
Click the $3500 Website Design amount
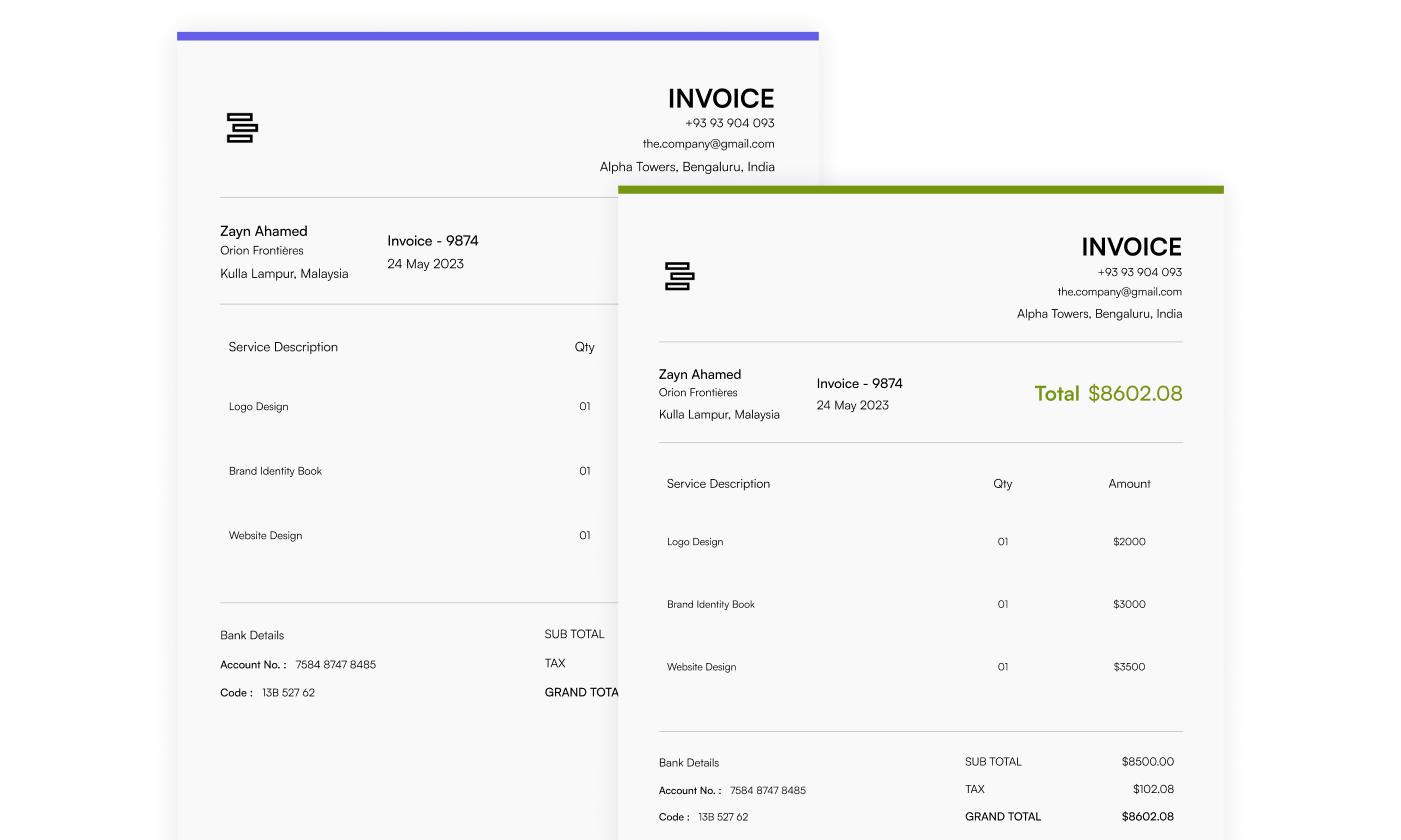pyautogui.click(x=1129, y=667)
